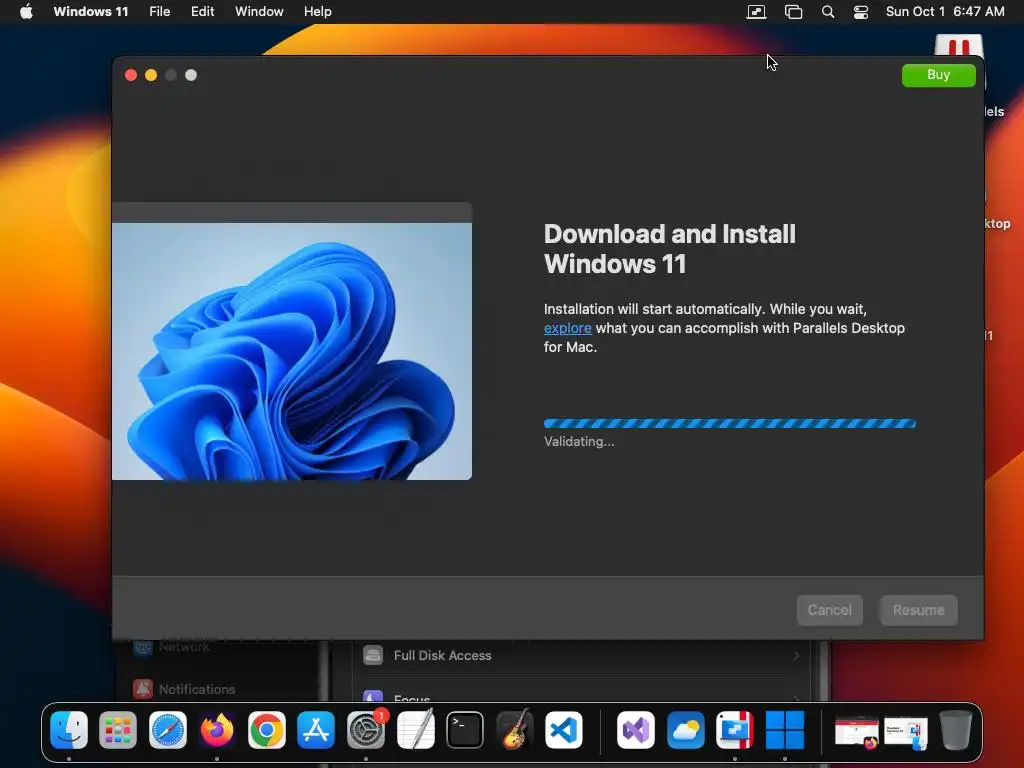
Task: Launch Google Chrome from the Dock
Action: coord(266,729)
